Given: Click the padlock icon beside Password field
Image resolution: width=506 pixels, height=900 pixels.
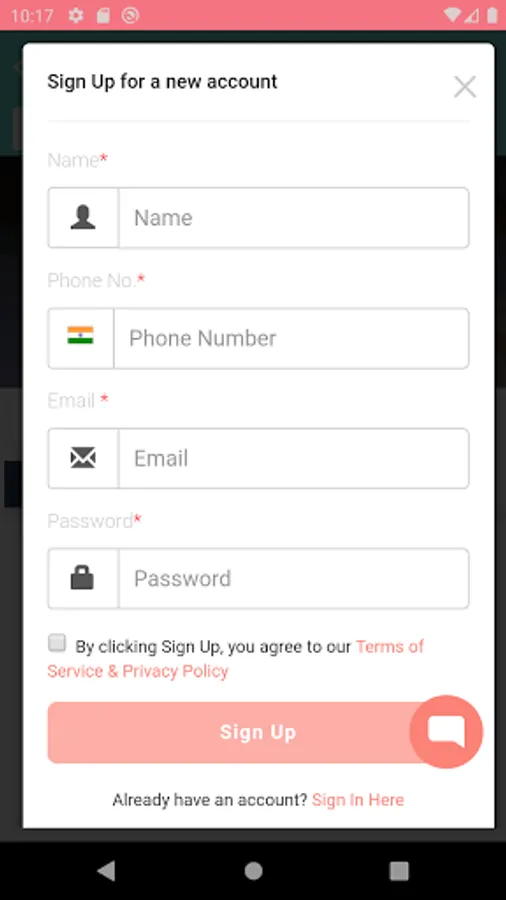Looking at the screenshot, I should 82,578.
